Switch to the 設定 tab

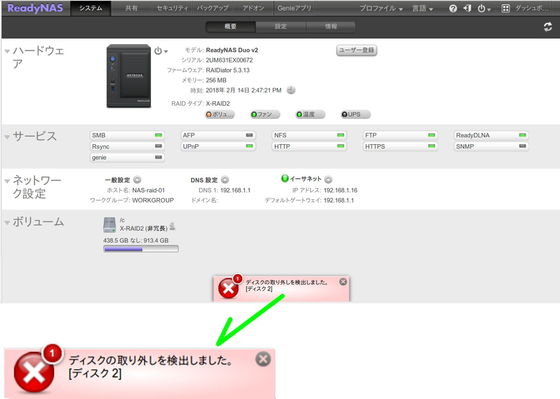280,26
